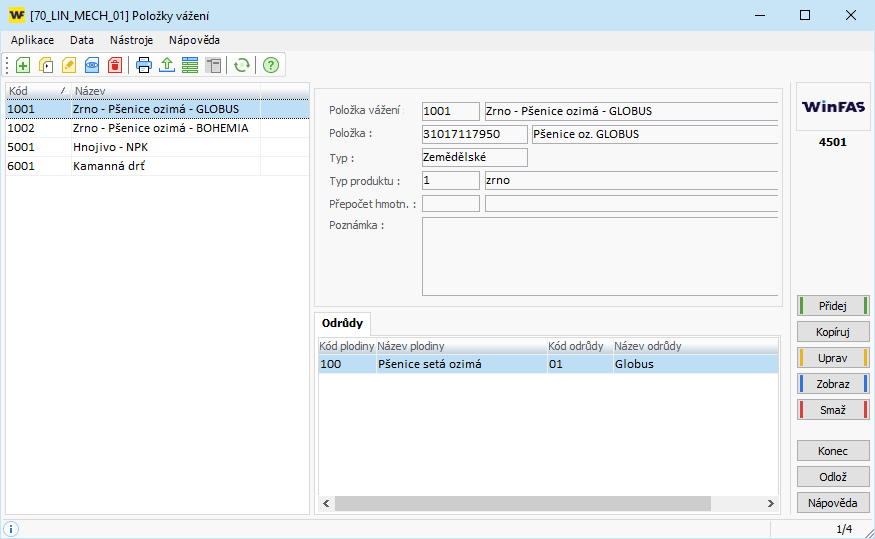Click the right arrow of horizontal scrollbar
The height and width of the screenshot is (539, 875).
tap(771, 503)
